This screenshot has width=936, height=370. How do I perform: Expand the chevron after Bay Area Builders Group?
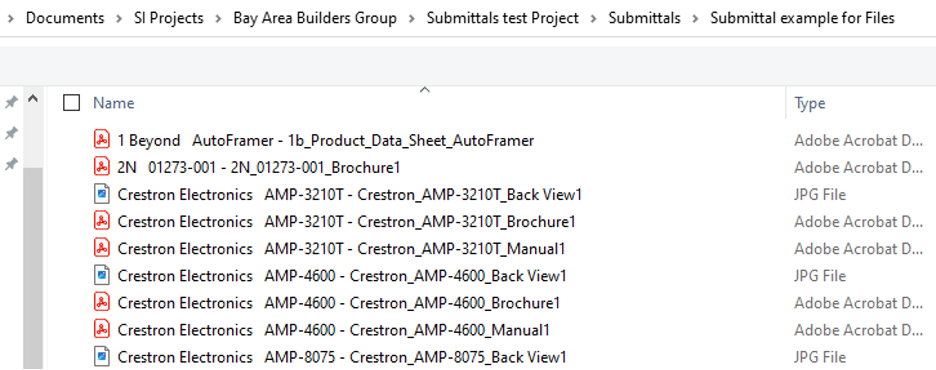pyautogui.click(x=411, y=18)
